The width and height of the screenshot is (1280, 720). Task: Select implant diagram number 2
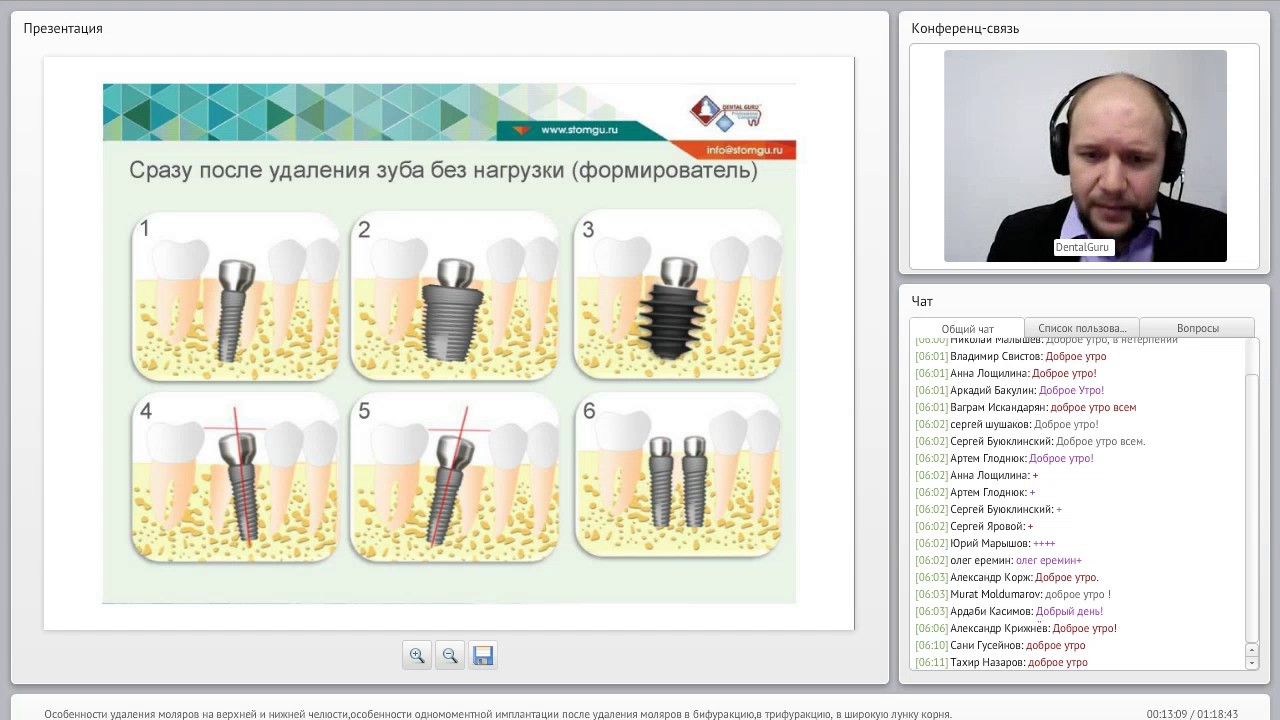tap(454, 295)
